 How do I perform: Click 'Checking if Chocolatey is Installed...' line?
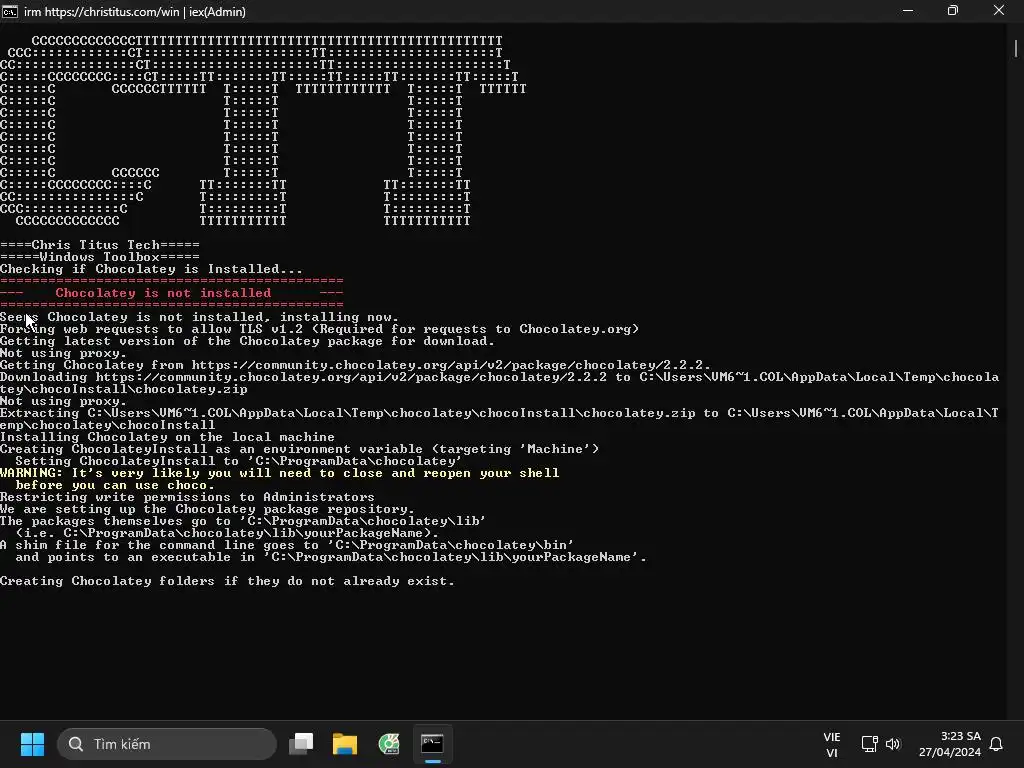click(152, 269)
